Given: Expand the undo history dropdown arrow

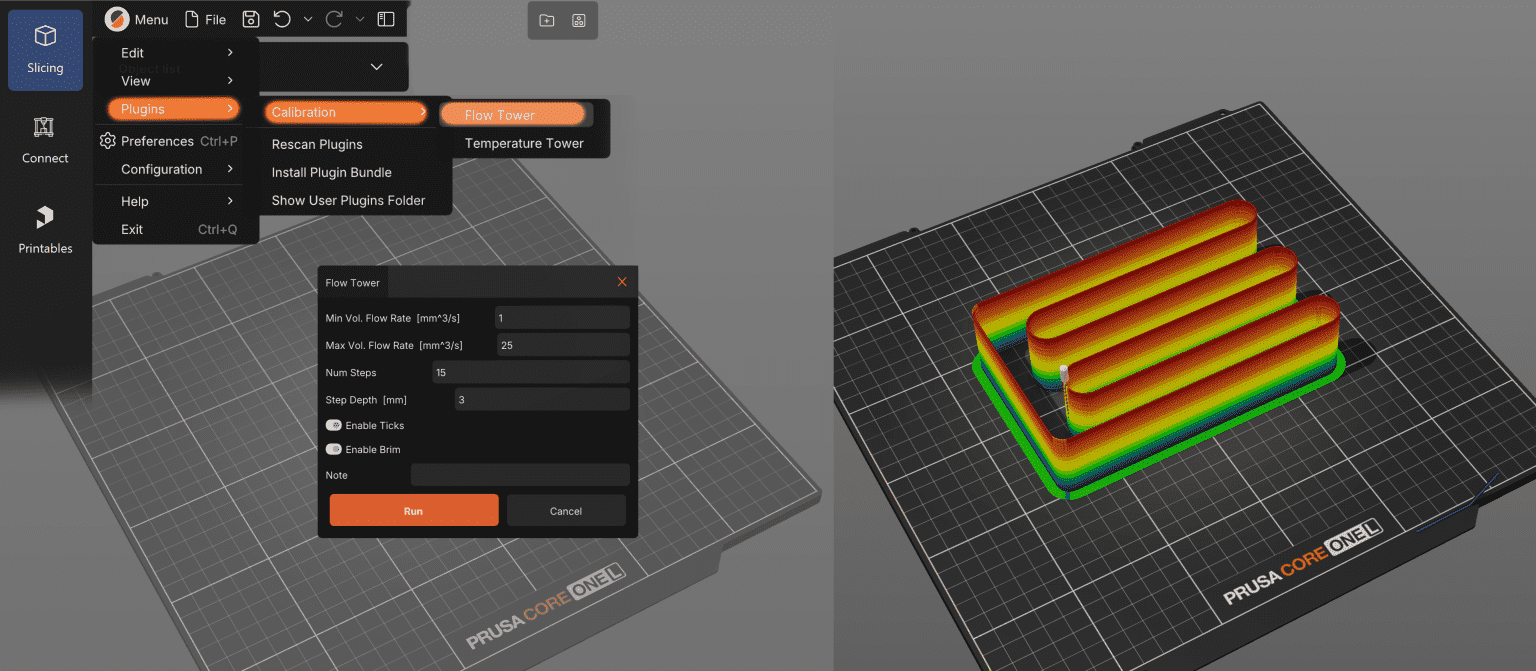Looking at the screenshot, I should coord(308,19).
